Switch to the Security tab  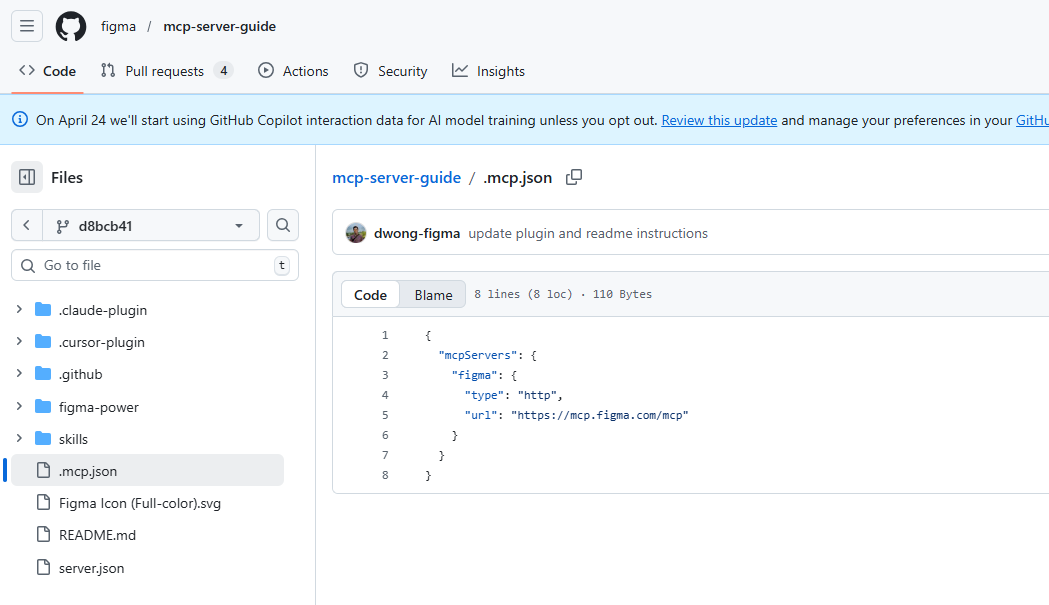(390, 71)
